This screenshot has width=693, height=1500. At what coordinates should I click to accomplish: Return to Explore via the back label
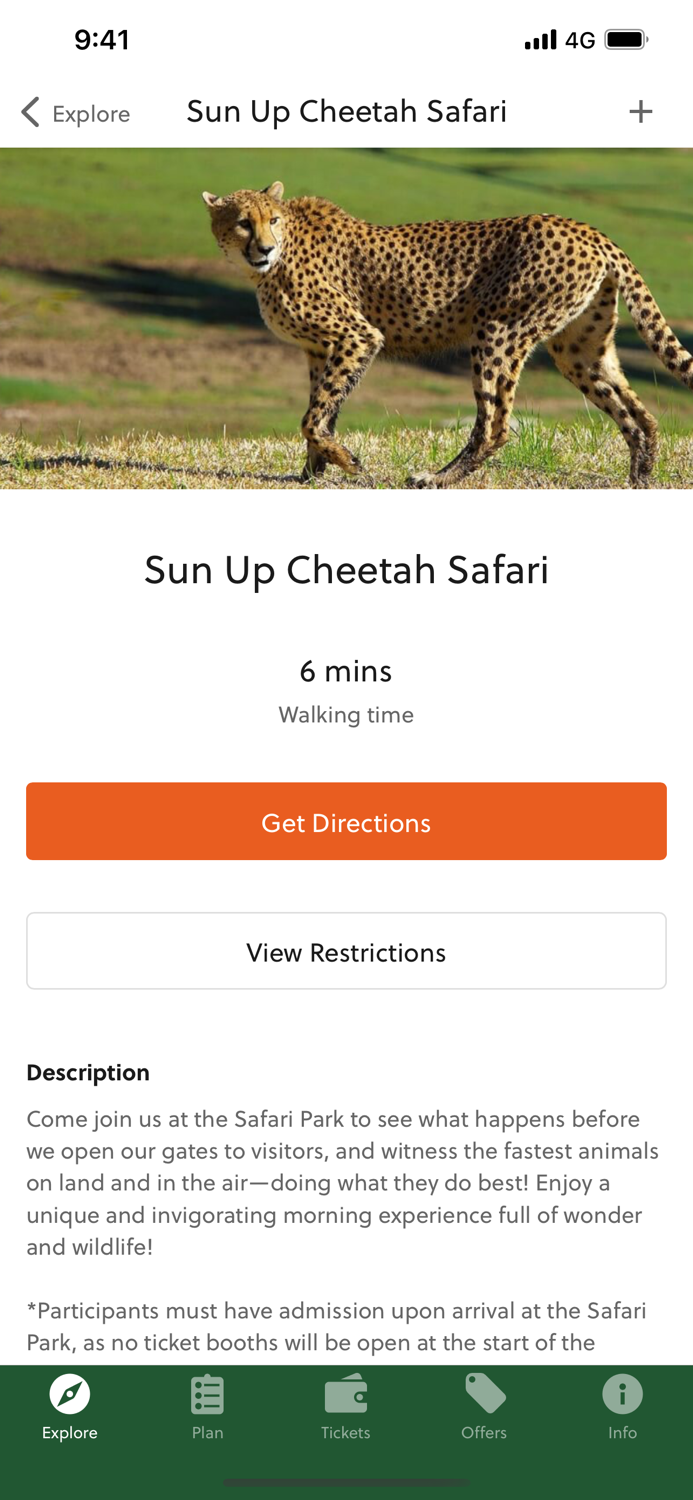pos(90,114)
